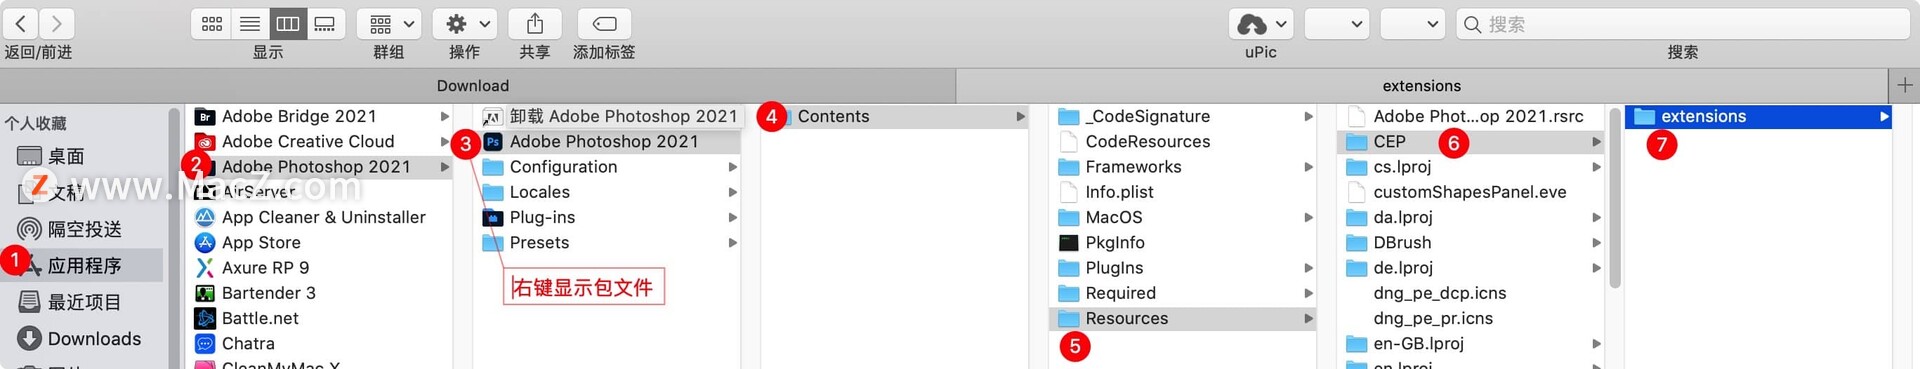The width and height of the screenshot is (1920, 369).
Task: Open the group-by dropdown
Action: pyautogui.click(x=389, y=23)
